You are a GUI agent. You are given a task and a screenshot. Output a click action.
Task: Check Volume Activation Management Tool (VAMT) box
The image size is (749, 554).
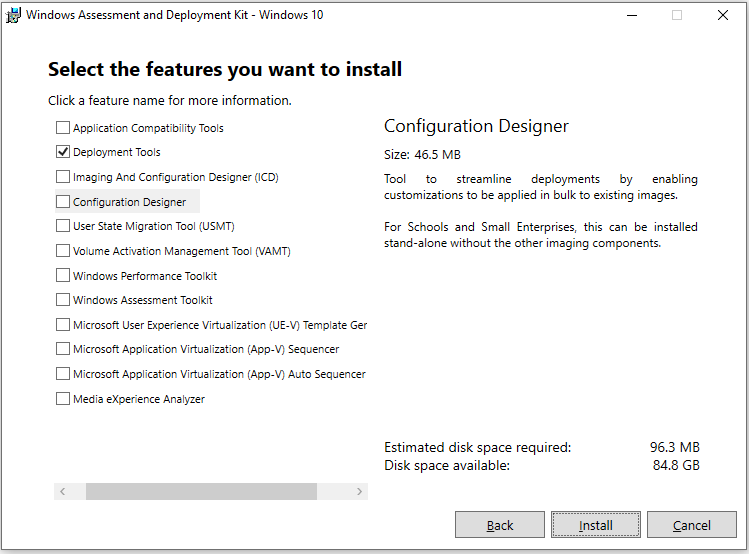click(63, 251)
